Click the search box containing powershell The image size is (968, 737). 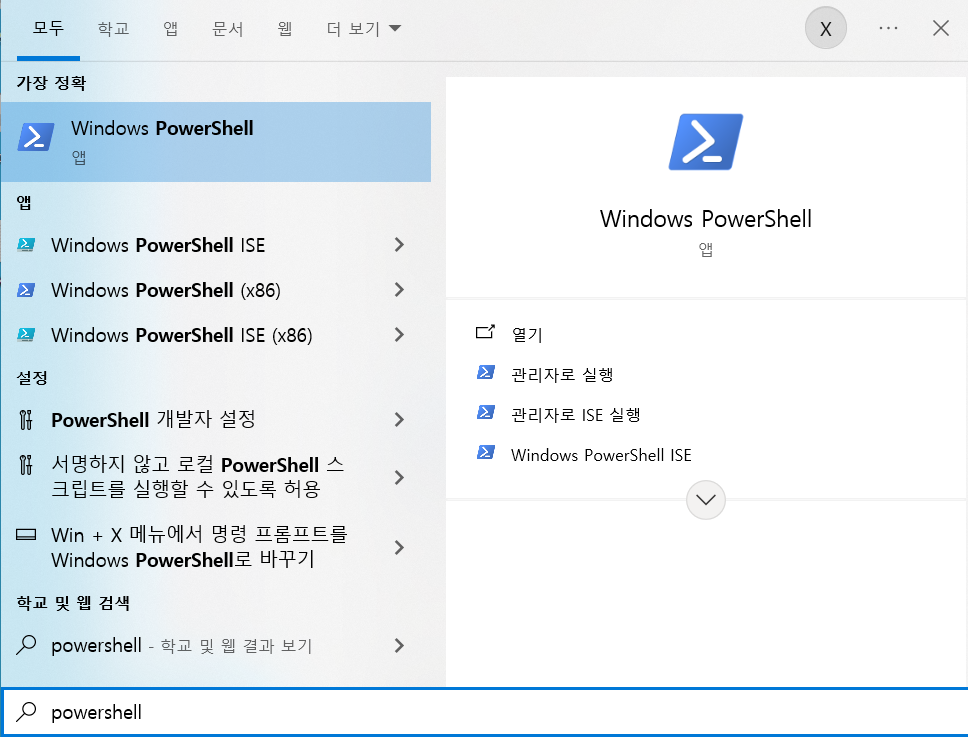pos(485,712)
